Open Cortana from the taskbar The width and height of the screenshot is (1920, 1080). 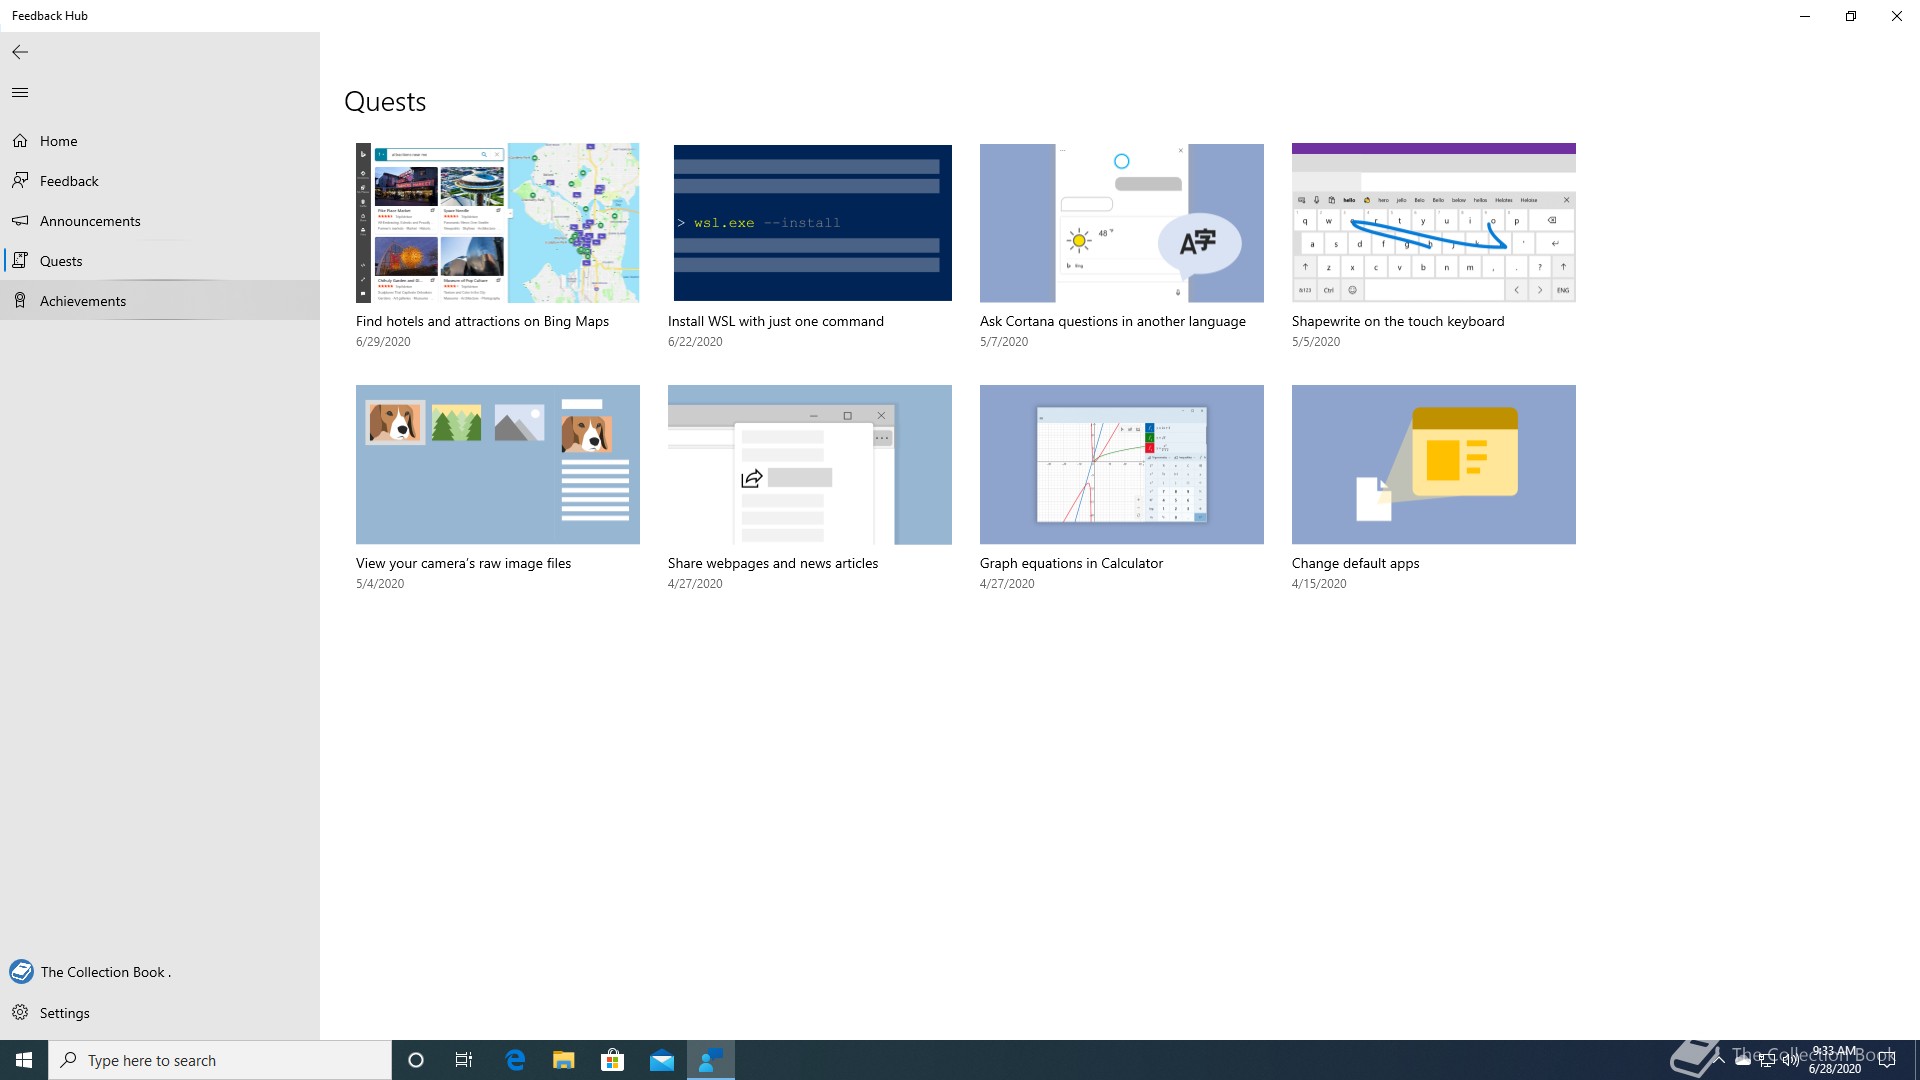[416, 1060]
